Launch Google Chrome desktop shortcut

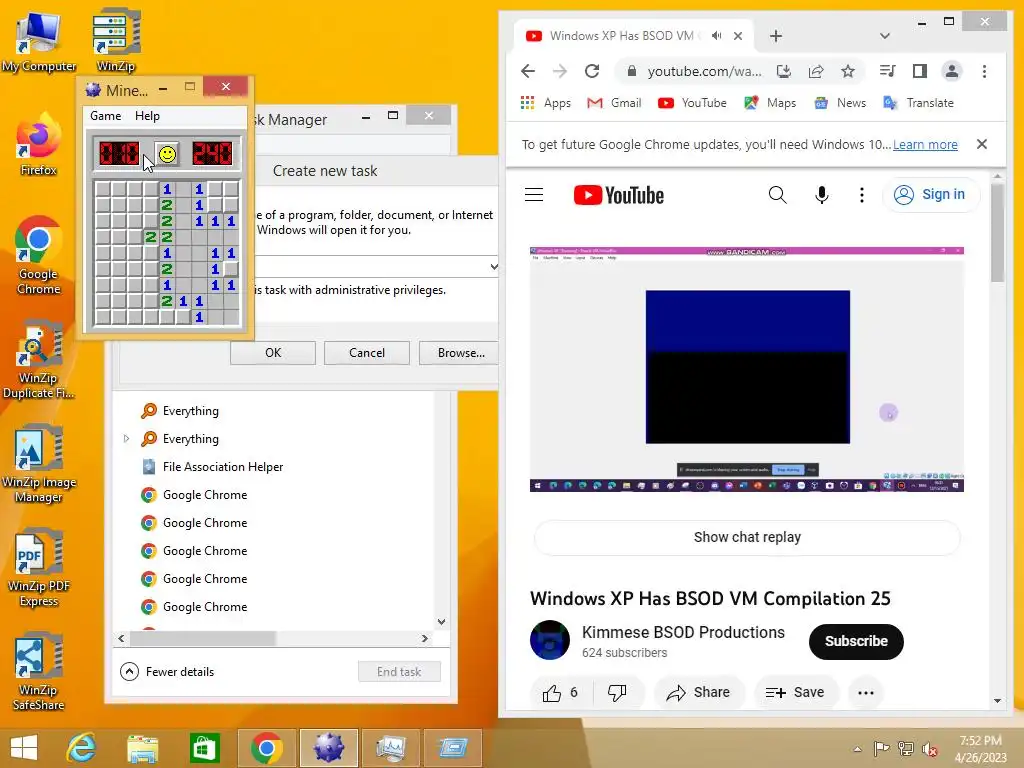39,255
